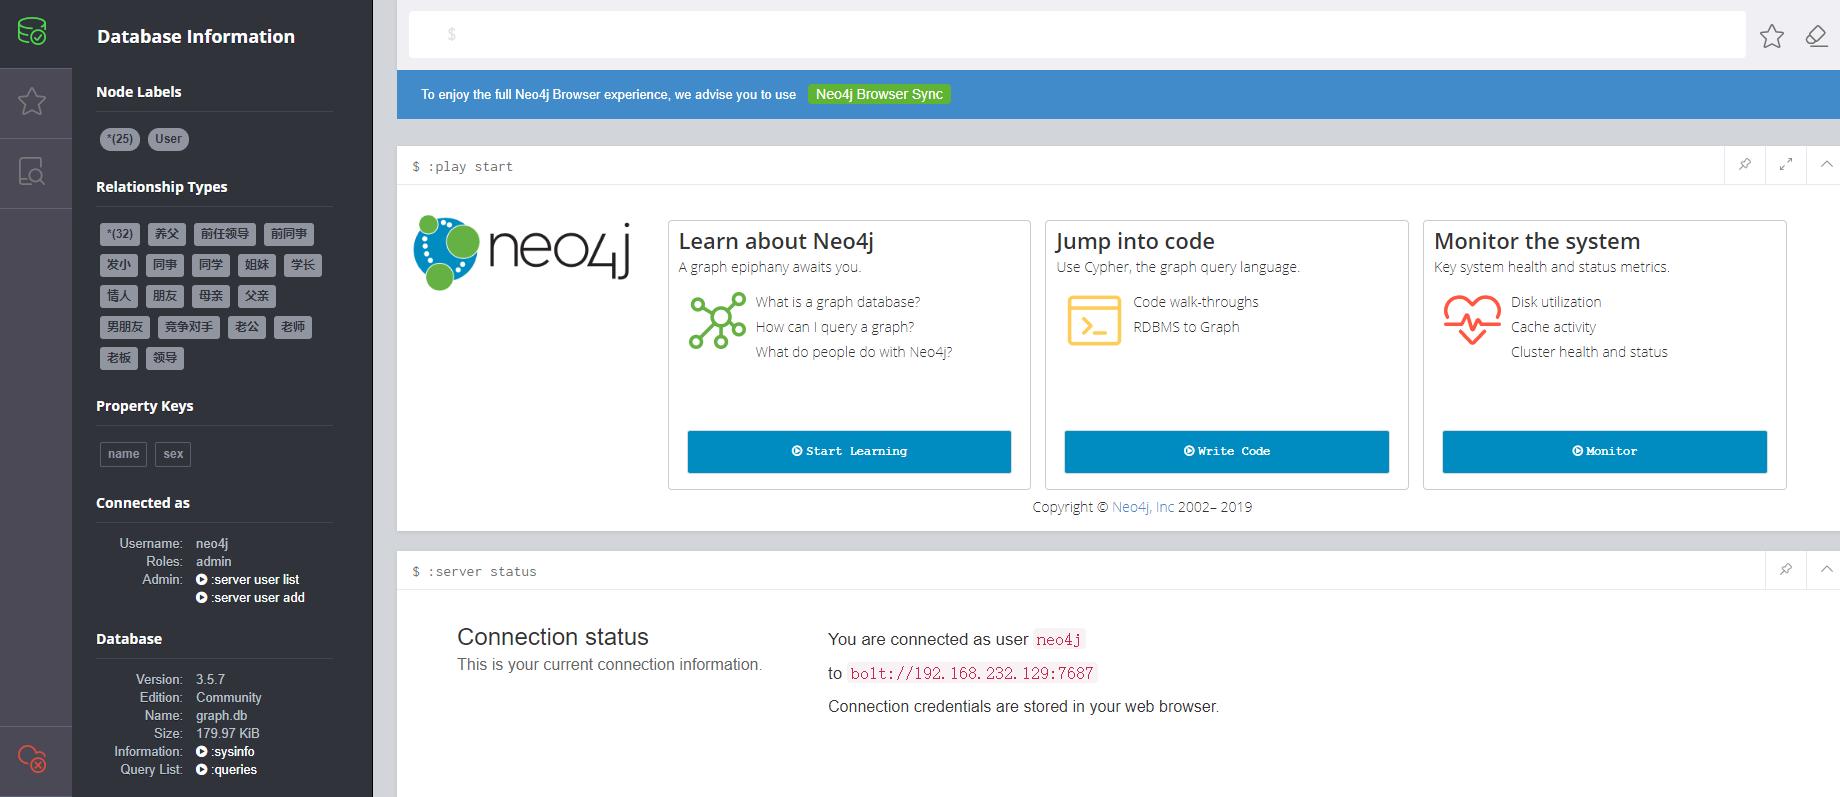Viewport: 1840px width, 797px height.
Task: Pin the :play start frame
Action: pyautogui.click(x=1745, y=165)
